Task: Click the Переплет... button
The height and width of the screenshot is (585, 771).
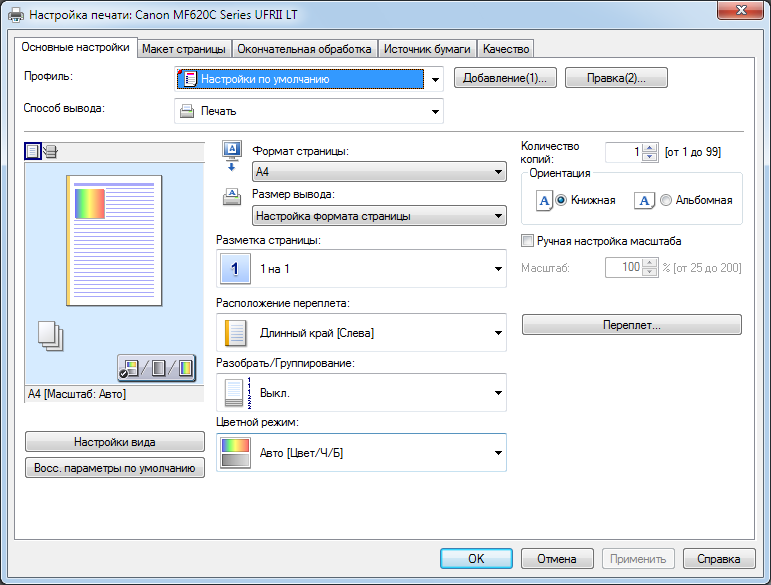Action: click(632, 325)
